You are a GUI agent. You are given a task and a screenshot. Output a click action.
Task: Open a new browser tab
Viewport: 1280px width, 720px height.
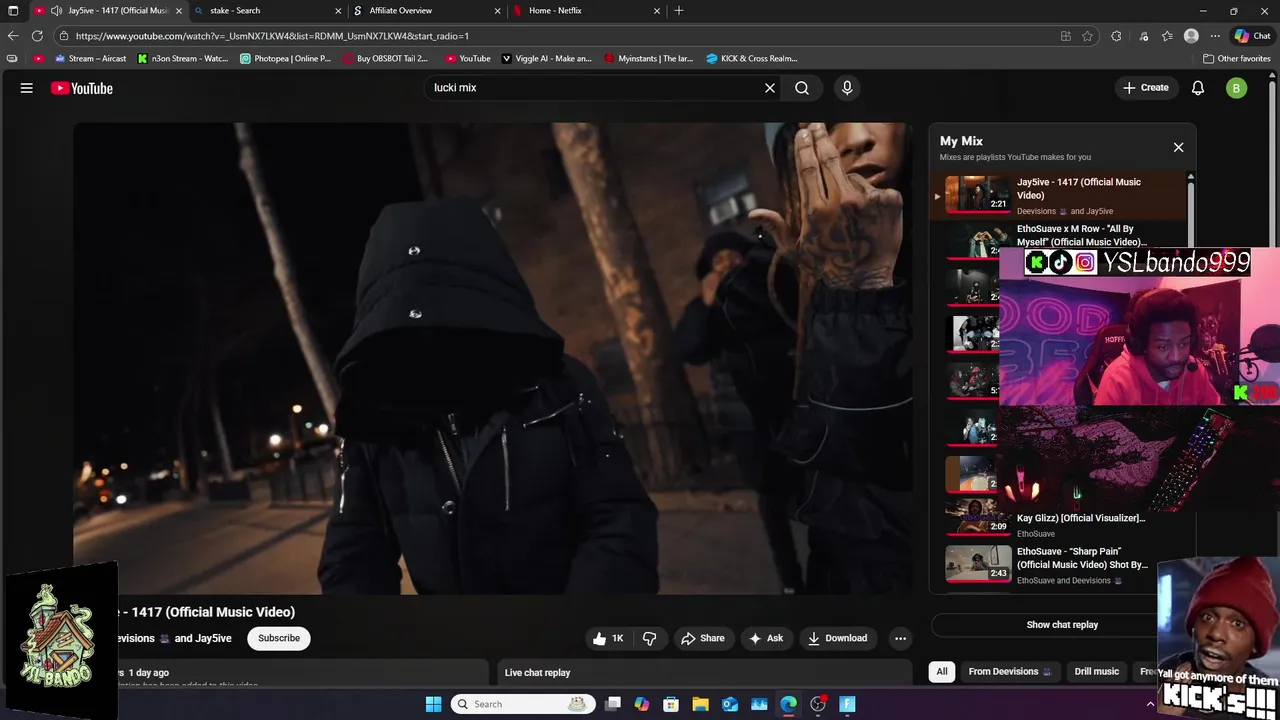(679, 11)
